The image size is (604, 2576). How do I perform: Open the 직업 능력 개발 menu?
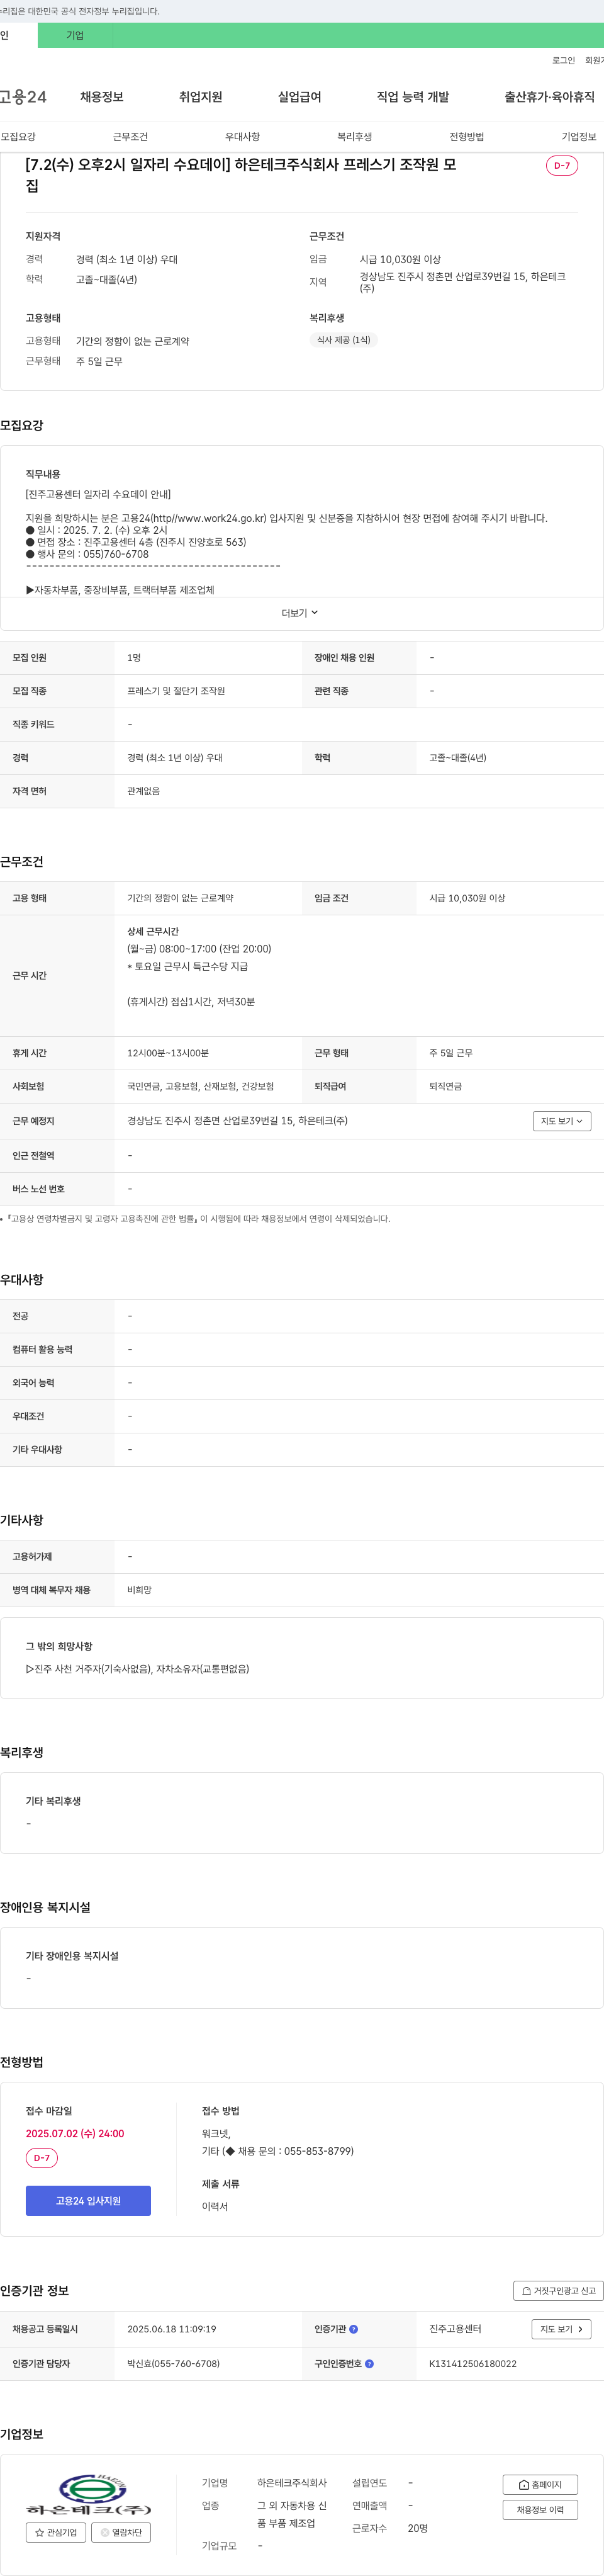413,97
